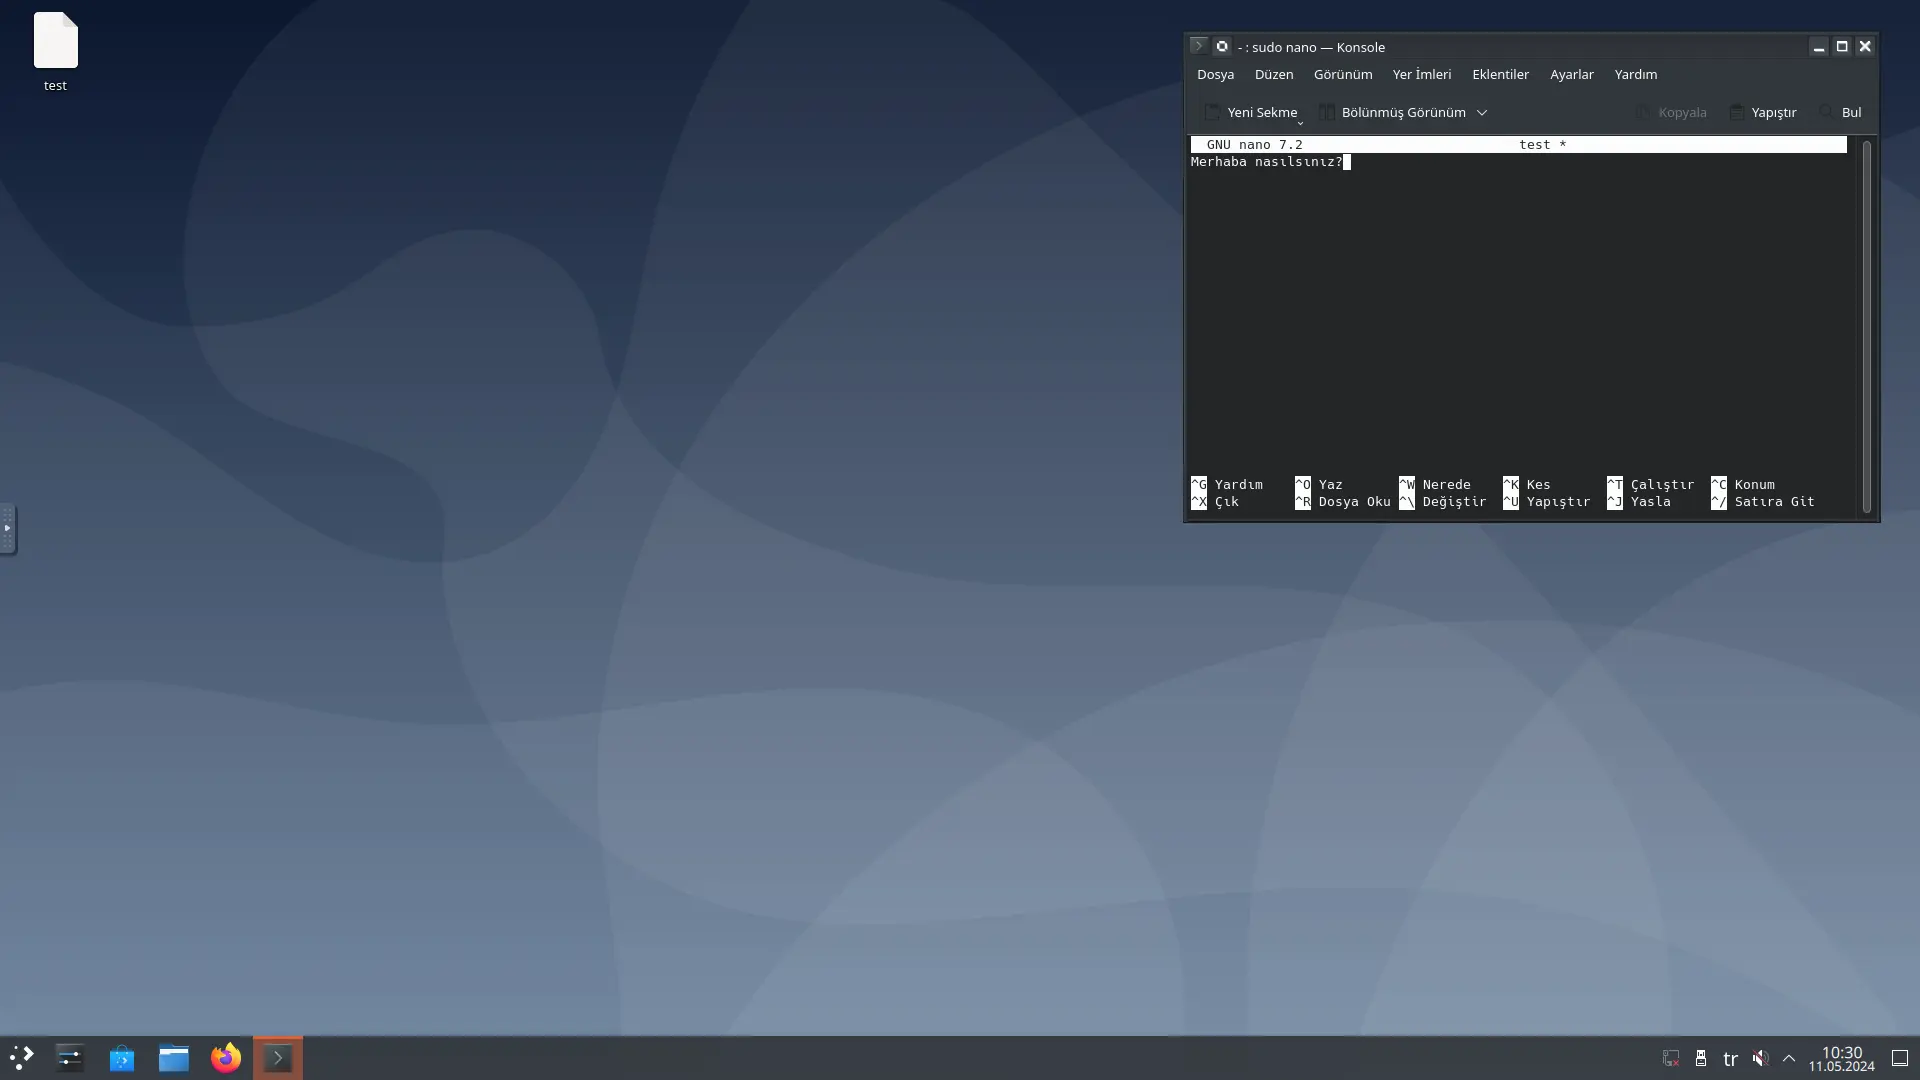Click the text Merhaba nasılsınız? in nano

click(1266, 162)
